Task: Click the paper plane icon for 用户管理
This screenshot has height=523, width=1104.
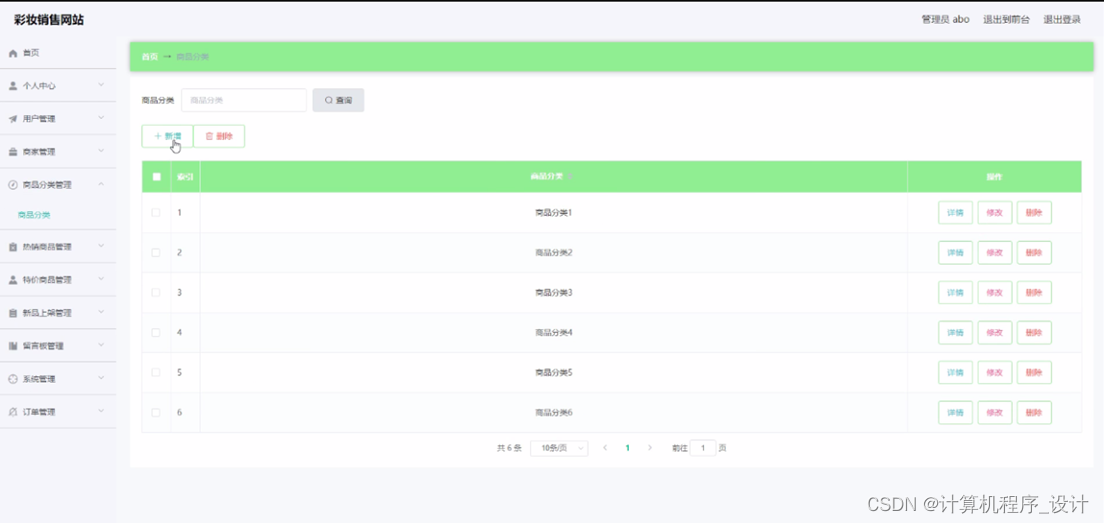Action: [13, 119]
